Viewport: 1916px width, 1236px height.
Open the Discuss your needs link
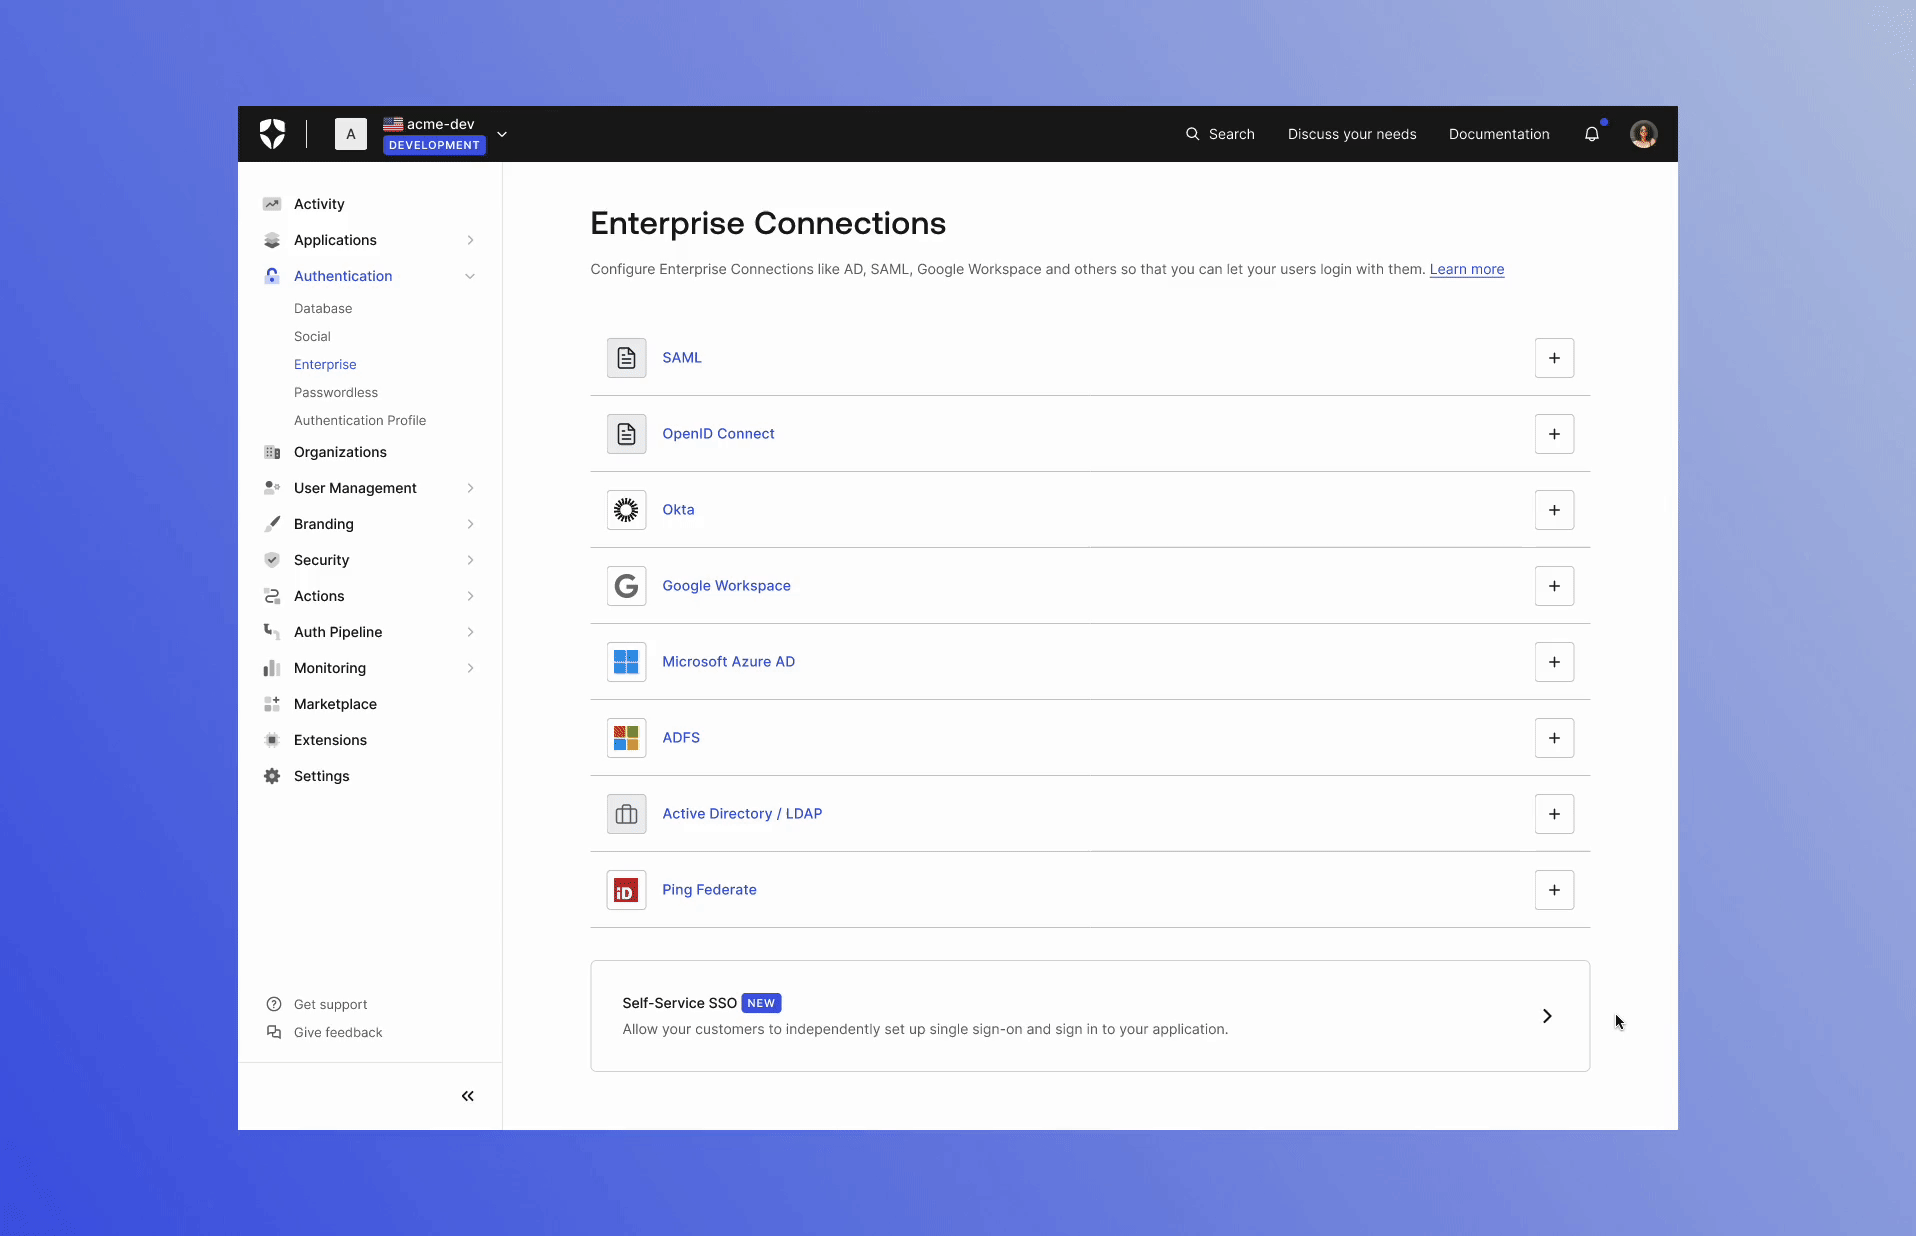(x=1352, y=134)
